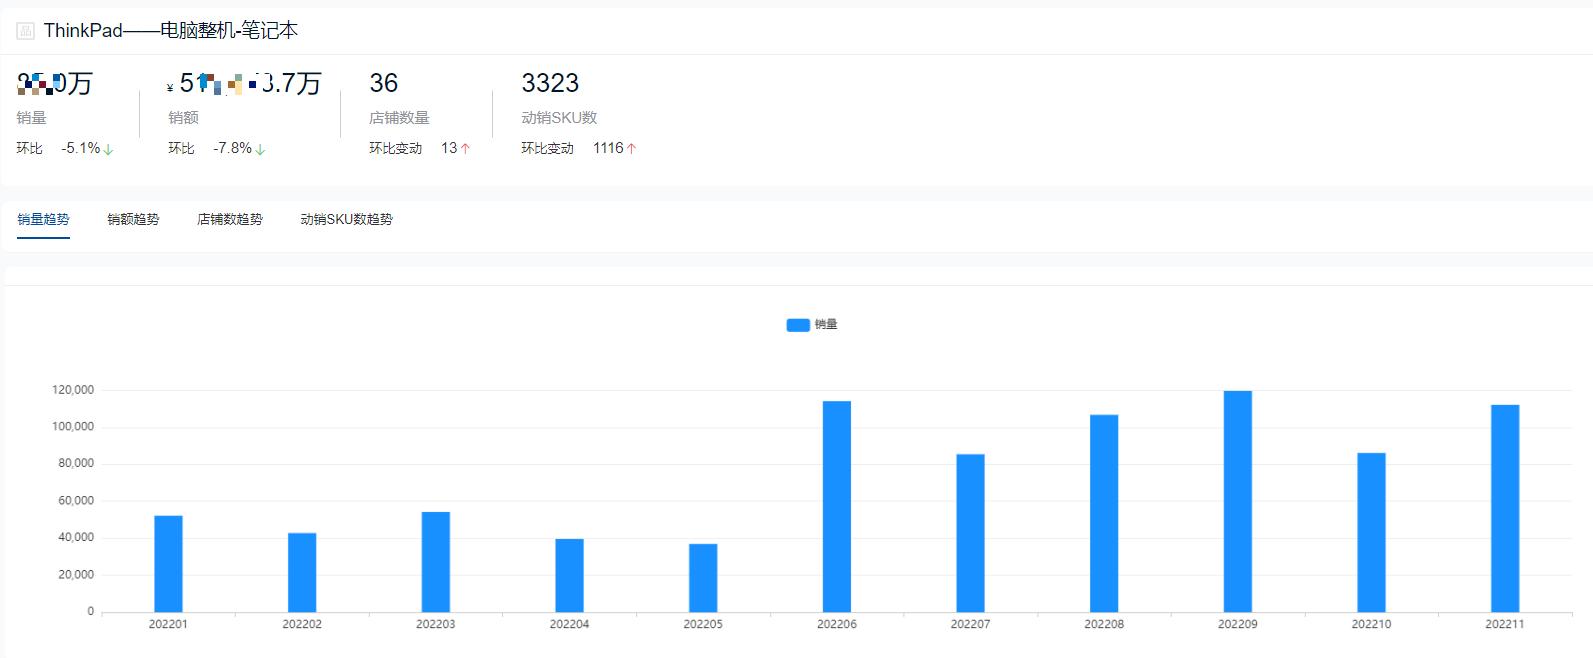Click the brand icon beside ThinkPad title
1593x658 pixels.
(x=26, y=31)
